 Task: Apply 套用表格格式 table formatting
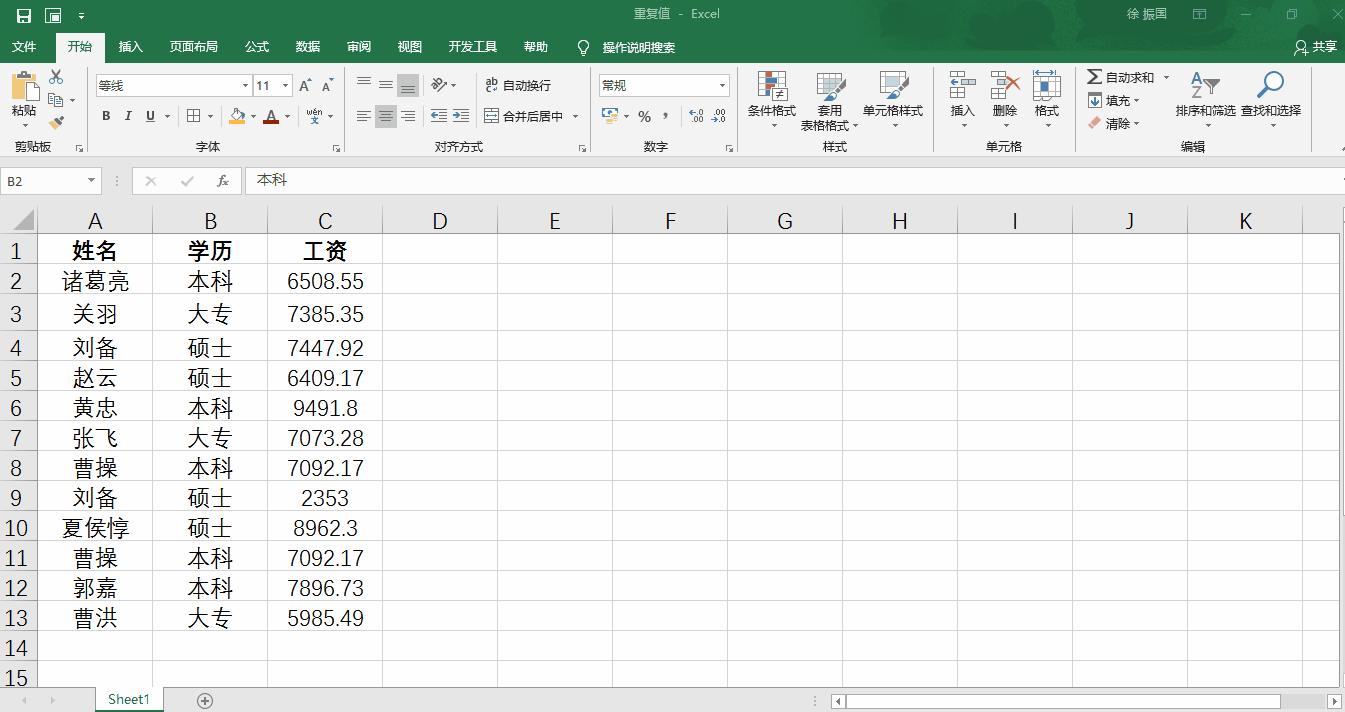pyautogui.click(x=831, y=100)
